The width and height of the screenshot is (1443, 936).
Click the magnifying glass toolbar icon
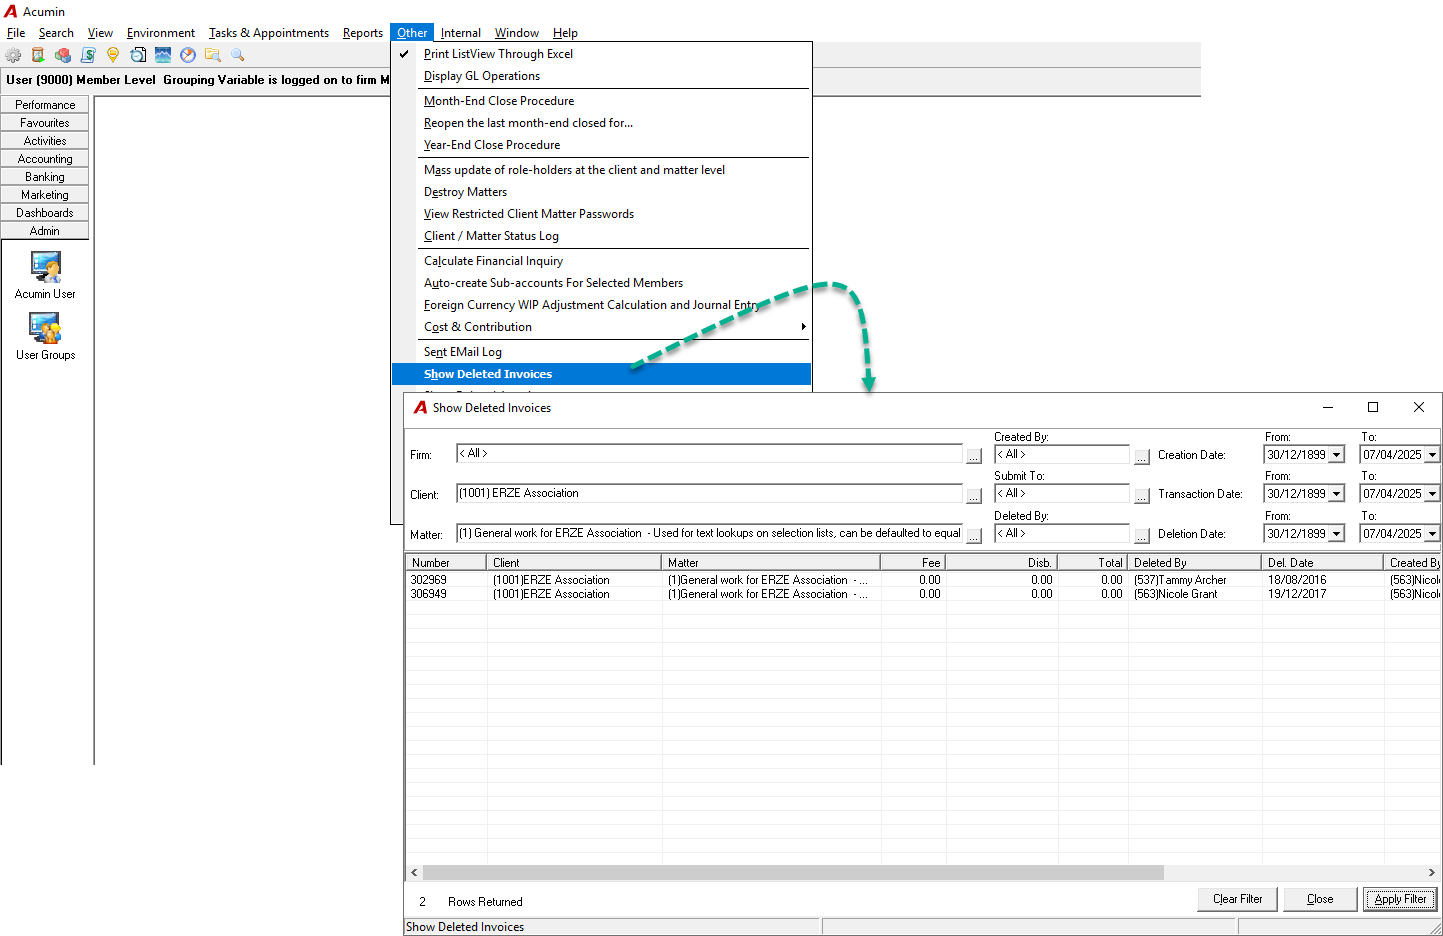pos(238,55)
